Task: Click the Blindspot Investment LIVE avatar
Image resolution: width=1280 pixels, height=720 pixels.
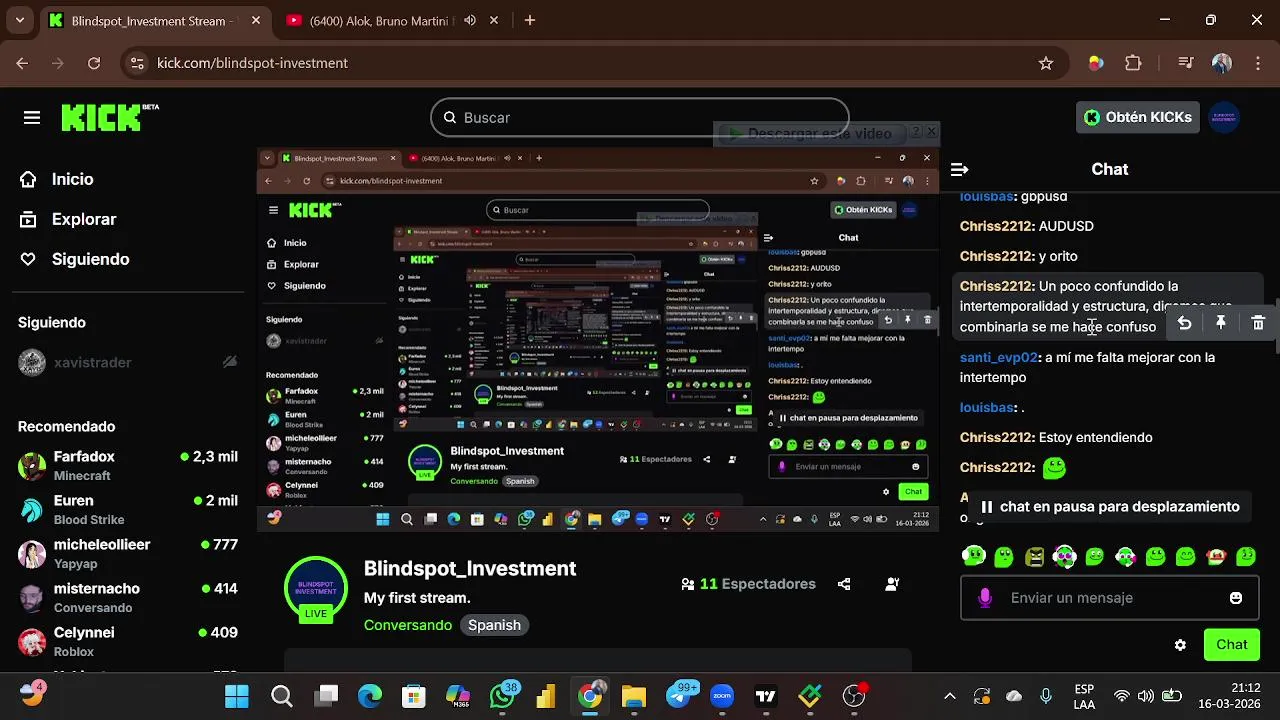Action: click(x=316, y=589)
